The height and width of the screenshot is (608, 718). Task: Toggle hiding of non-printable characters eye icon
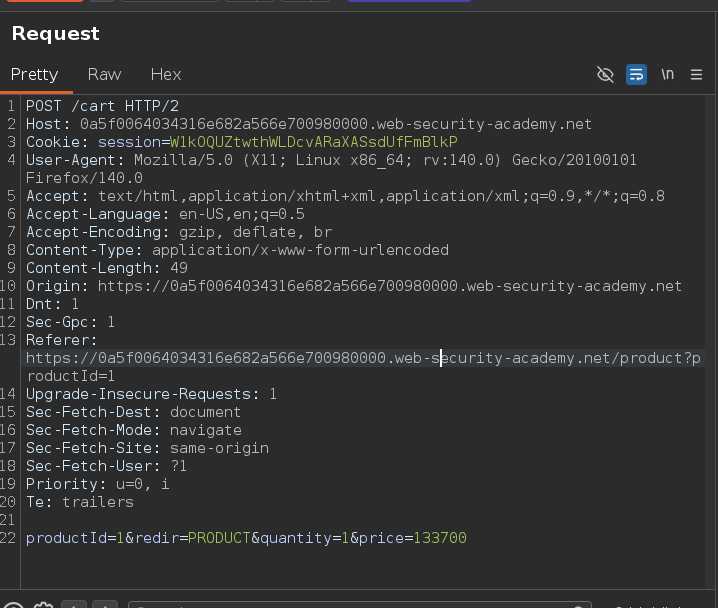[605, 74]
